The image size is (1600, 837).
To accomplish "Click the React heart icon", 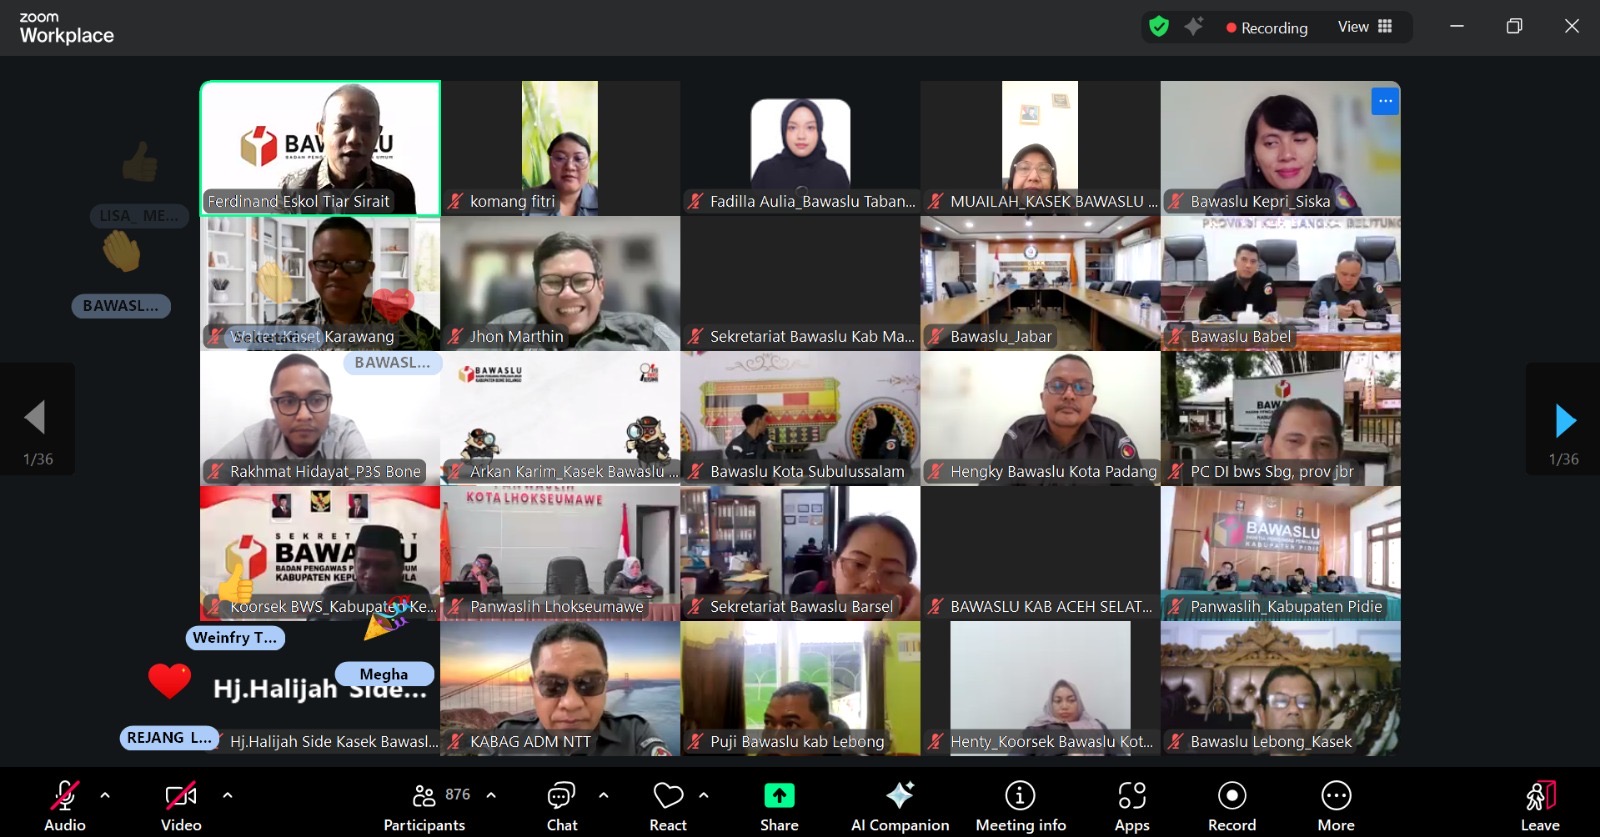I will (667, 796).
